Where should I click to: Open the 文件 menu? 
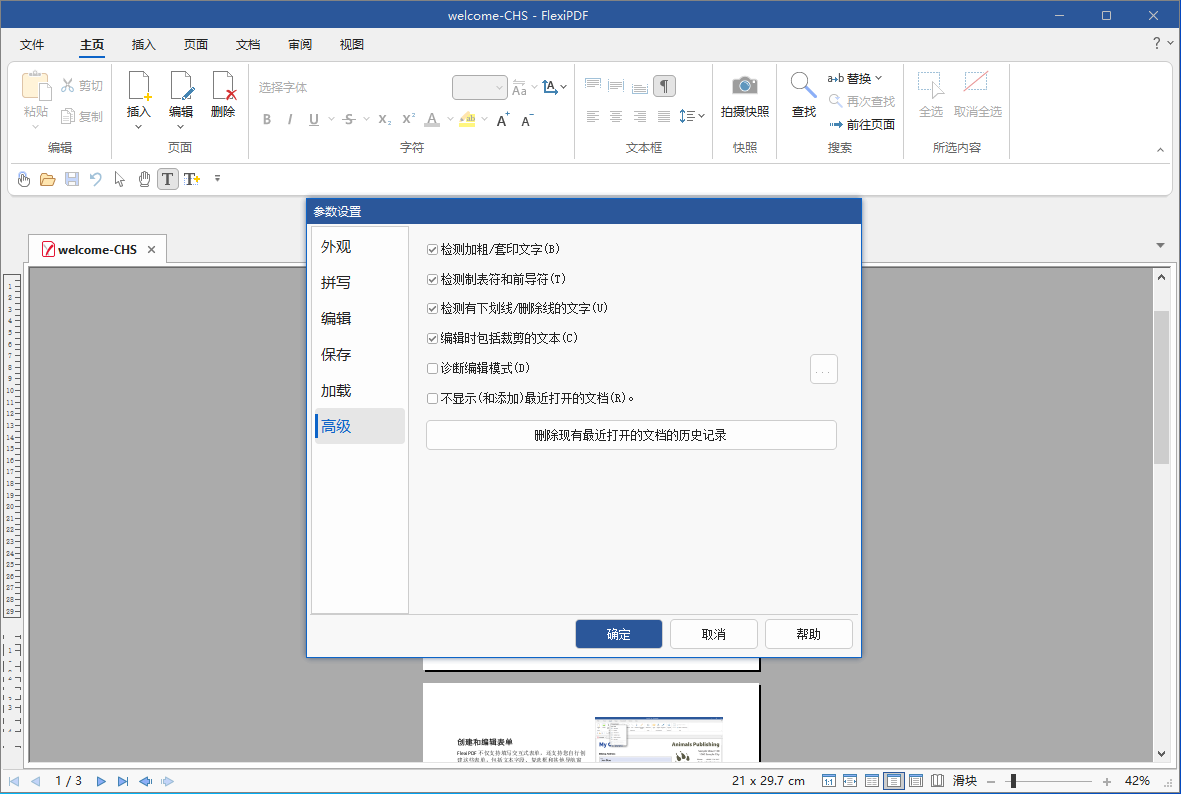tap(32, 44)
